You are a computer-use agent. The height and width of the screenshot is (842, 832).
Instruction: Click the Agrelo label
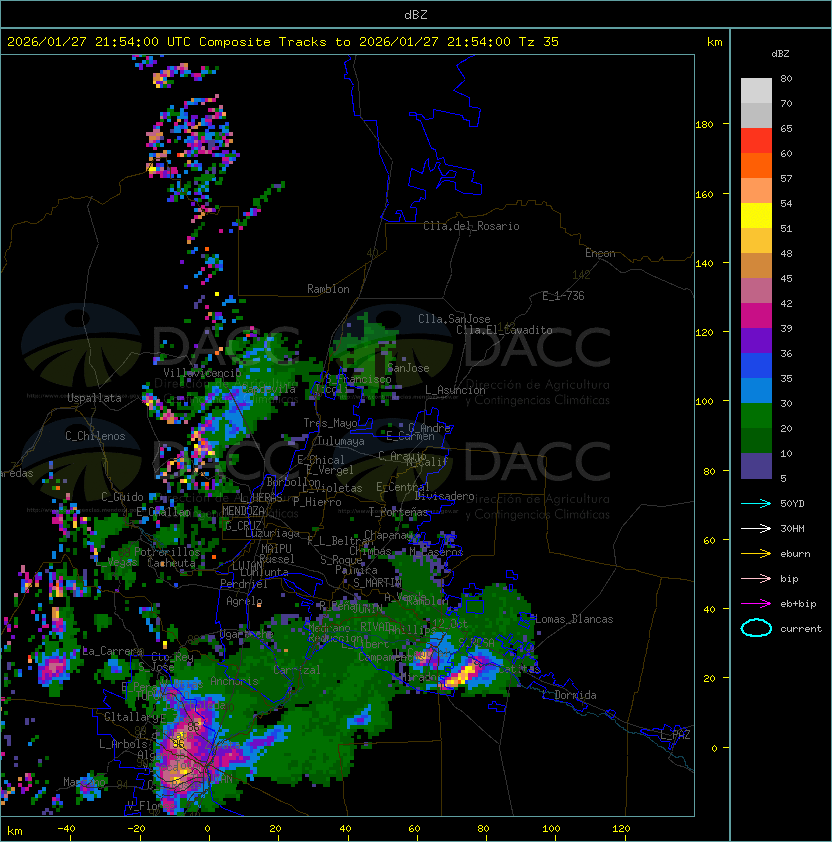click(244, 601)
